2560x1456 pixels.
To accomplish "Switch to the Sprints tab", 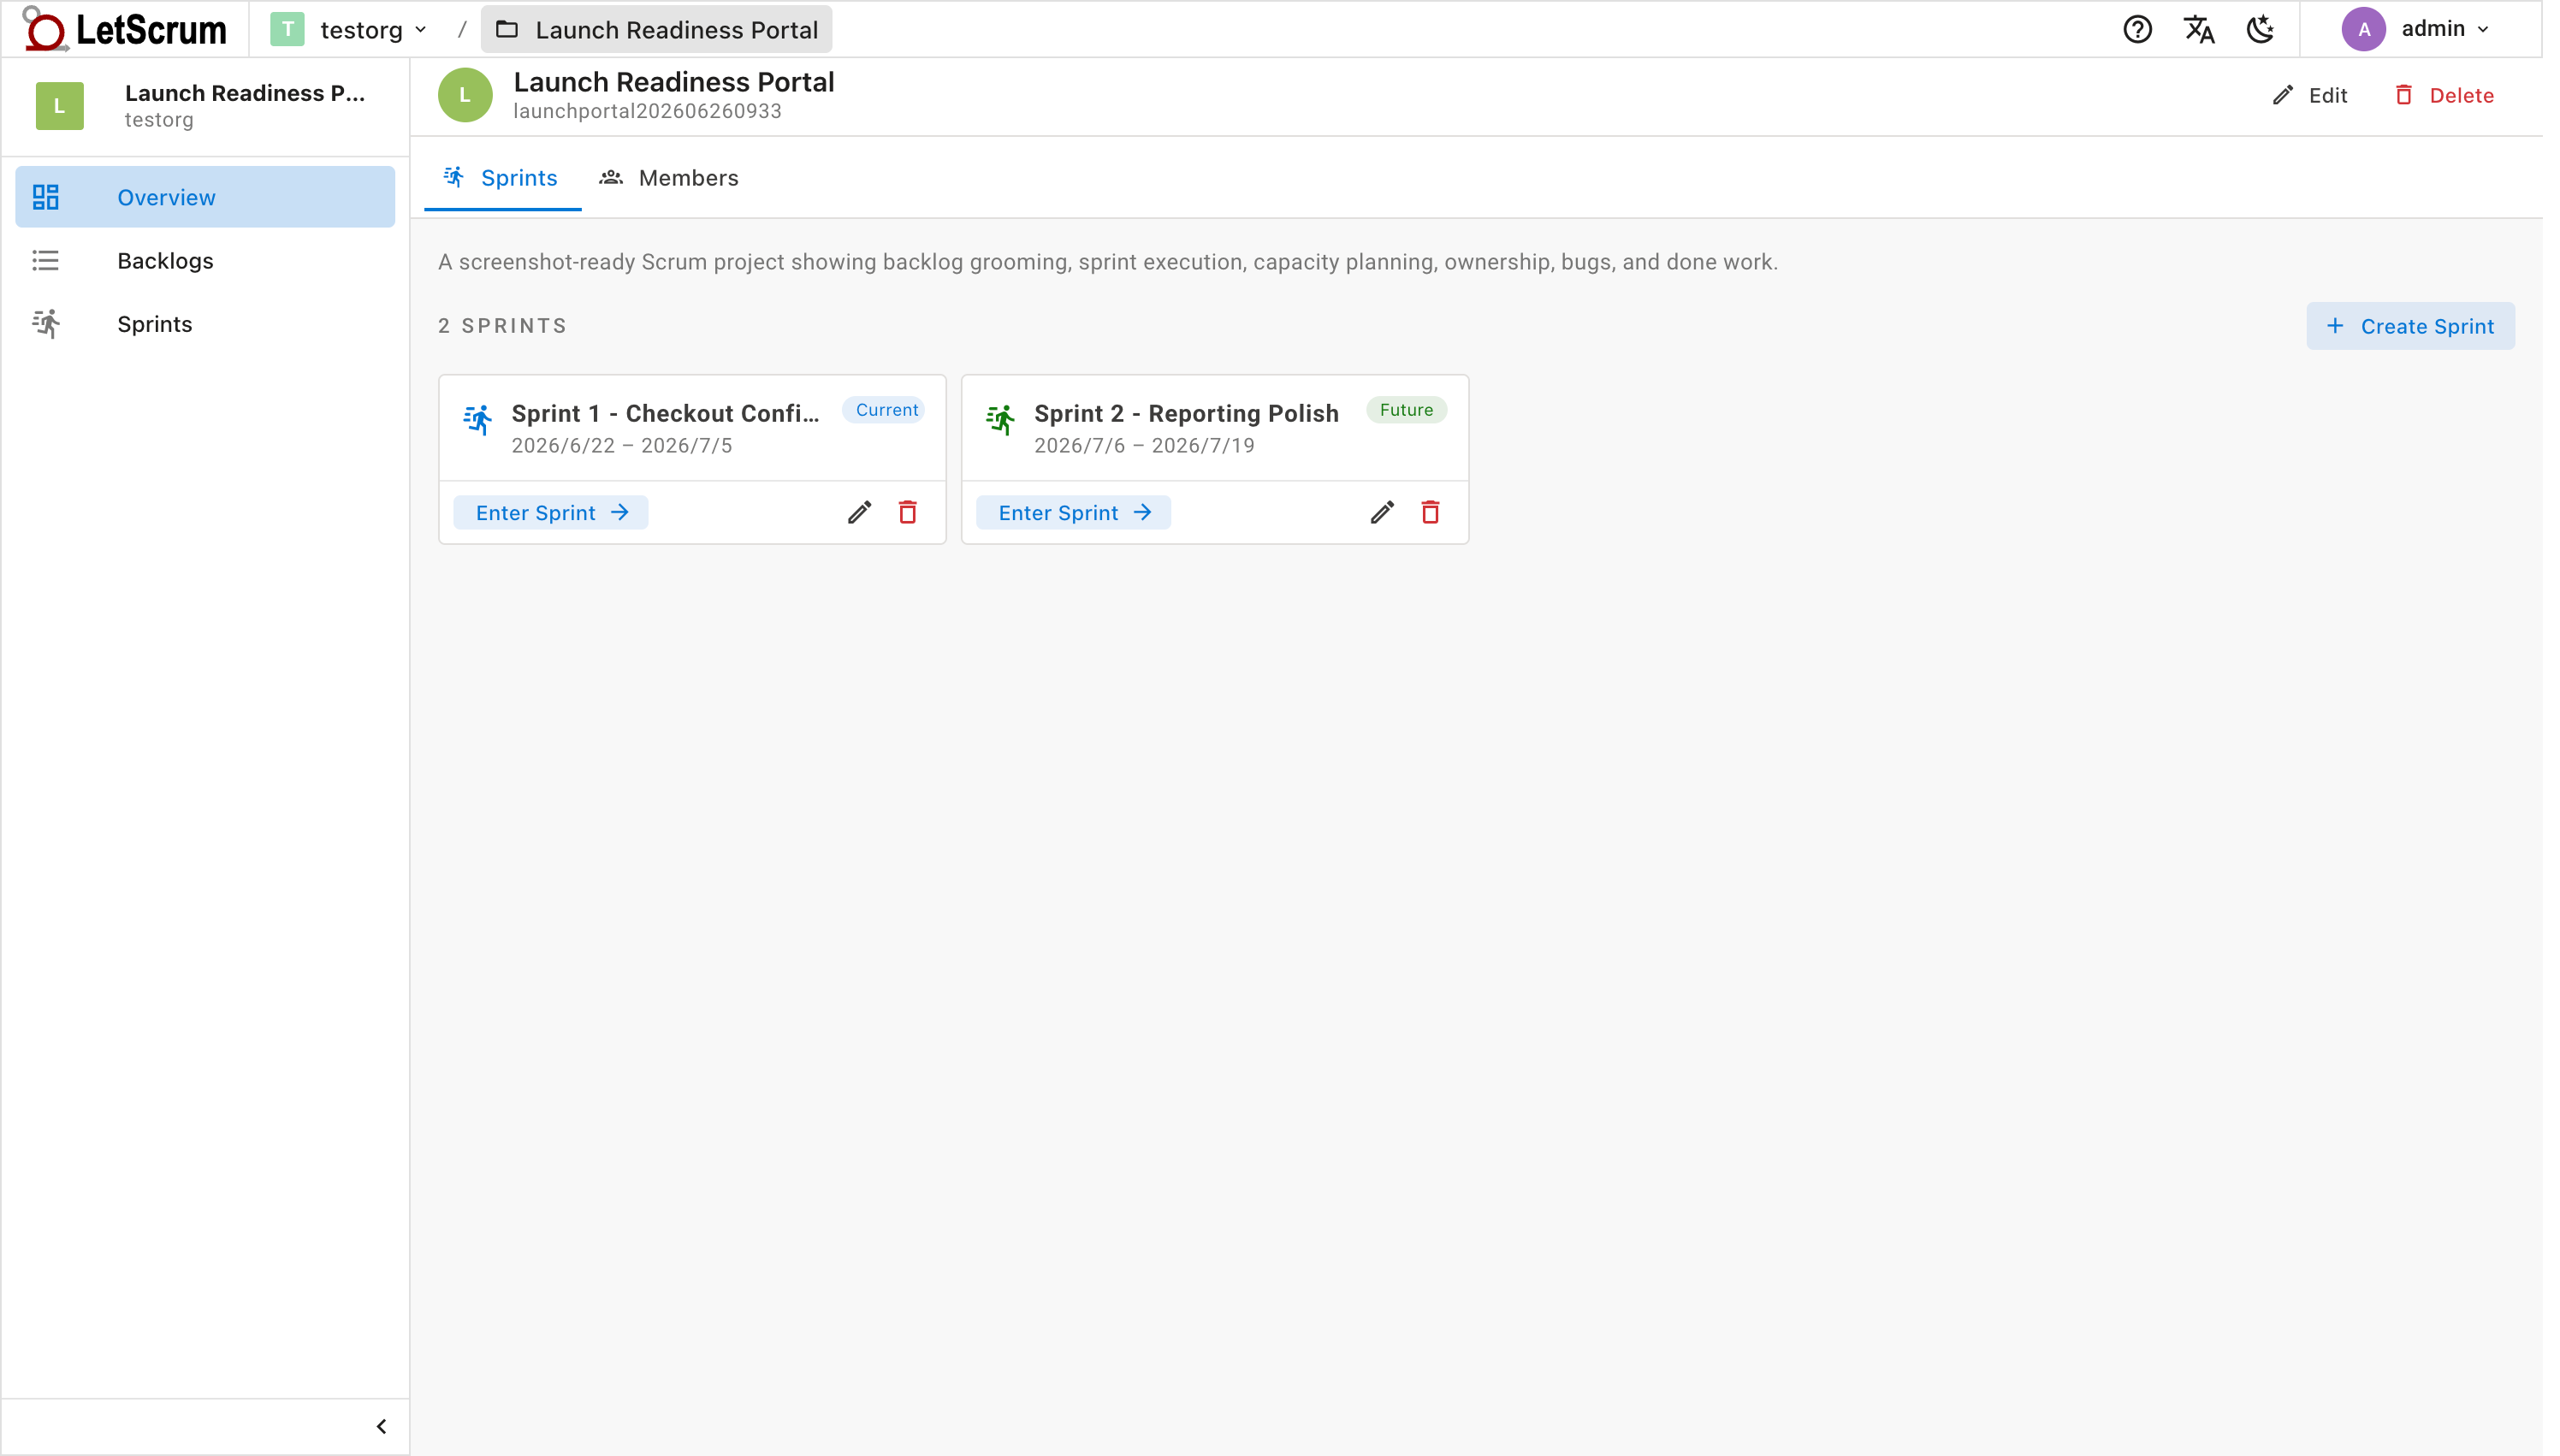I will pos(502,178).
